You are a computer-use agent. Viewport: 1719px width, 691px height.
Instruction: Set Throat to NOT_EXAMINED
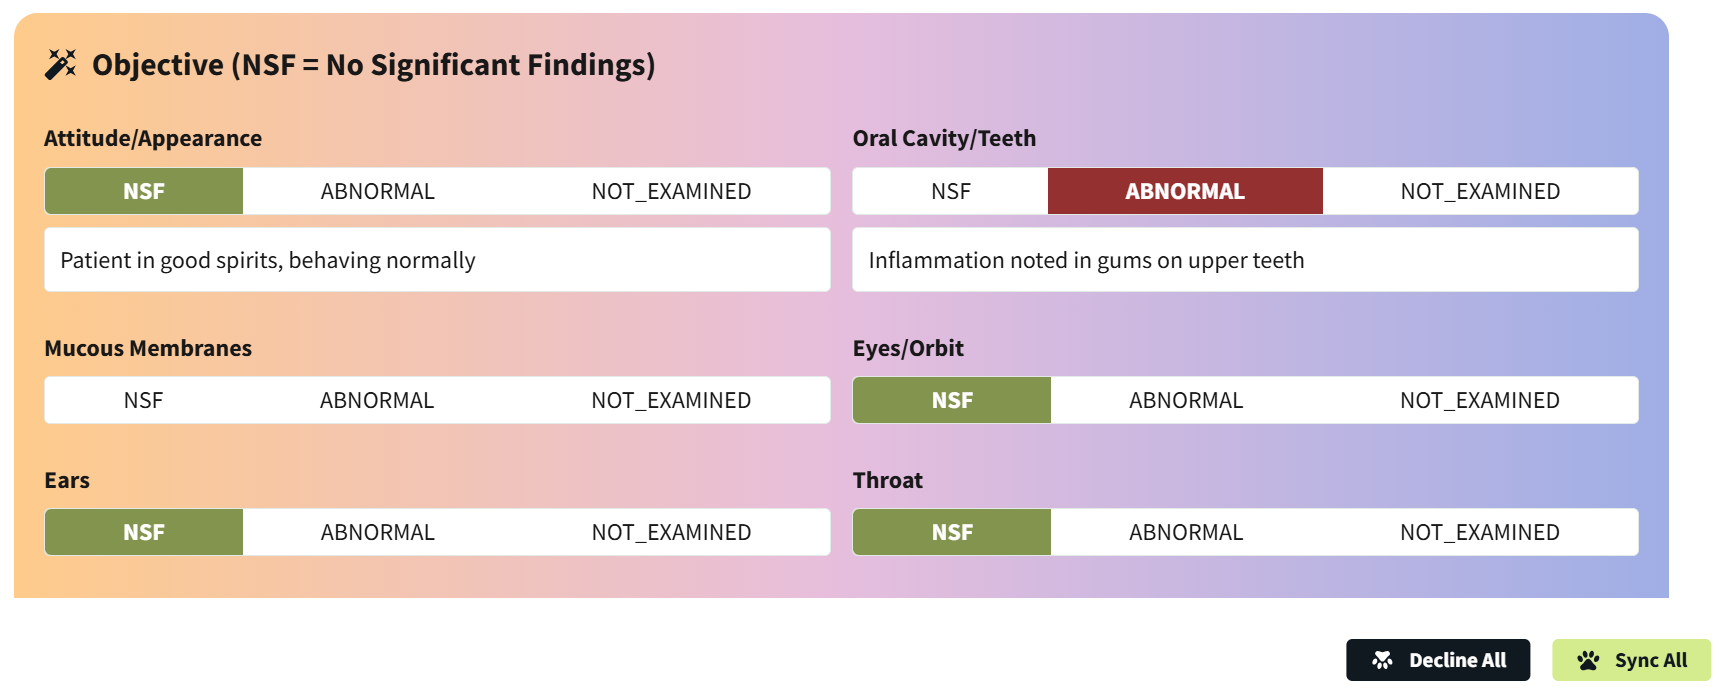pyautogui.click(x=1479, y=532)
